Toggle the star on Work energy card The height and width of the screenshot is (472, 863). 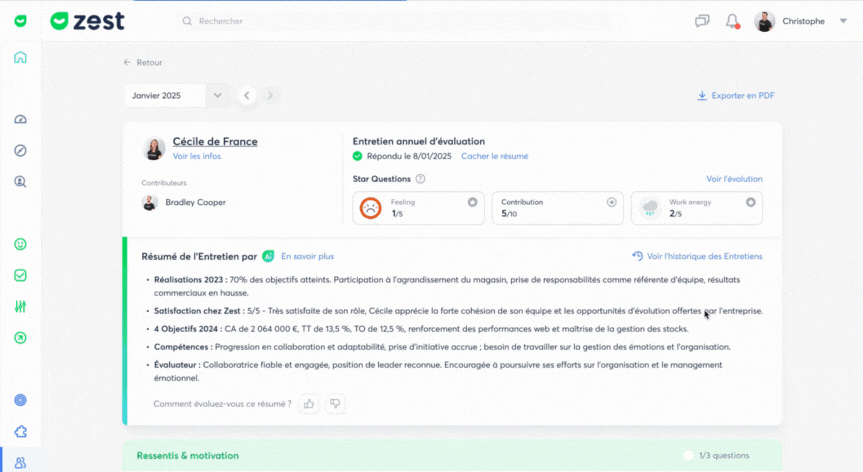750,202
